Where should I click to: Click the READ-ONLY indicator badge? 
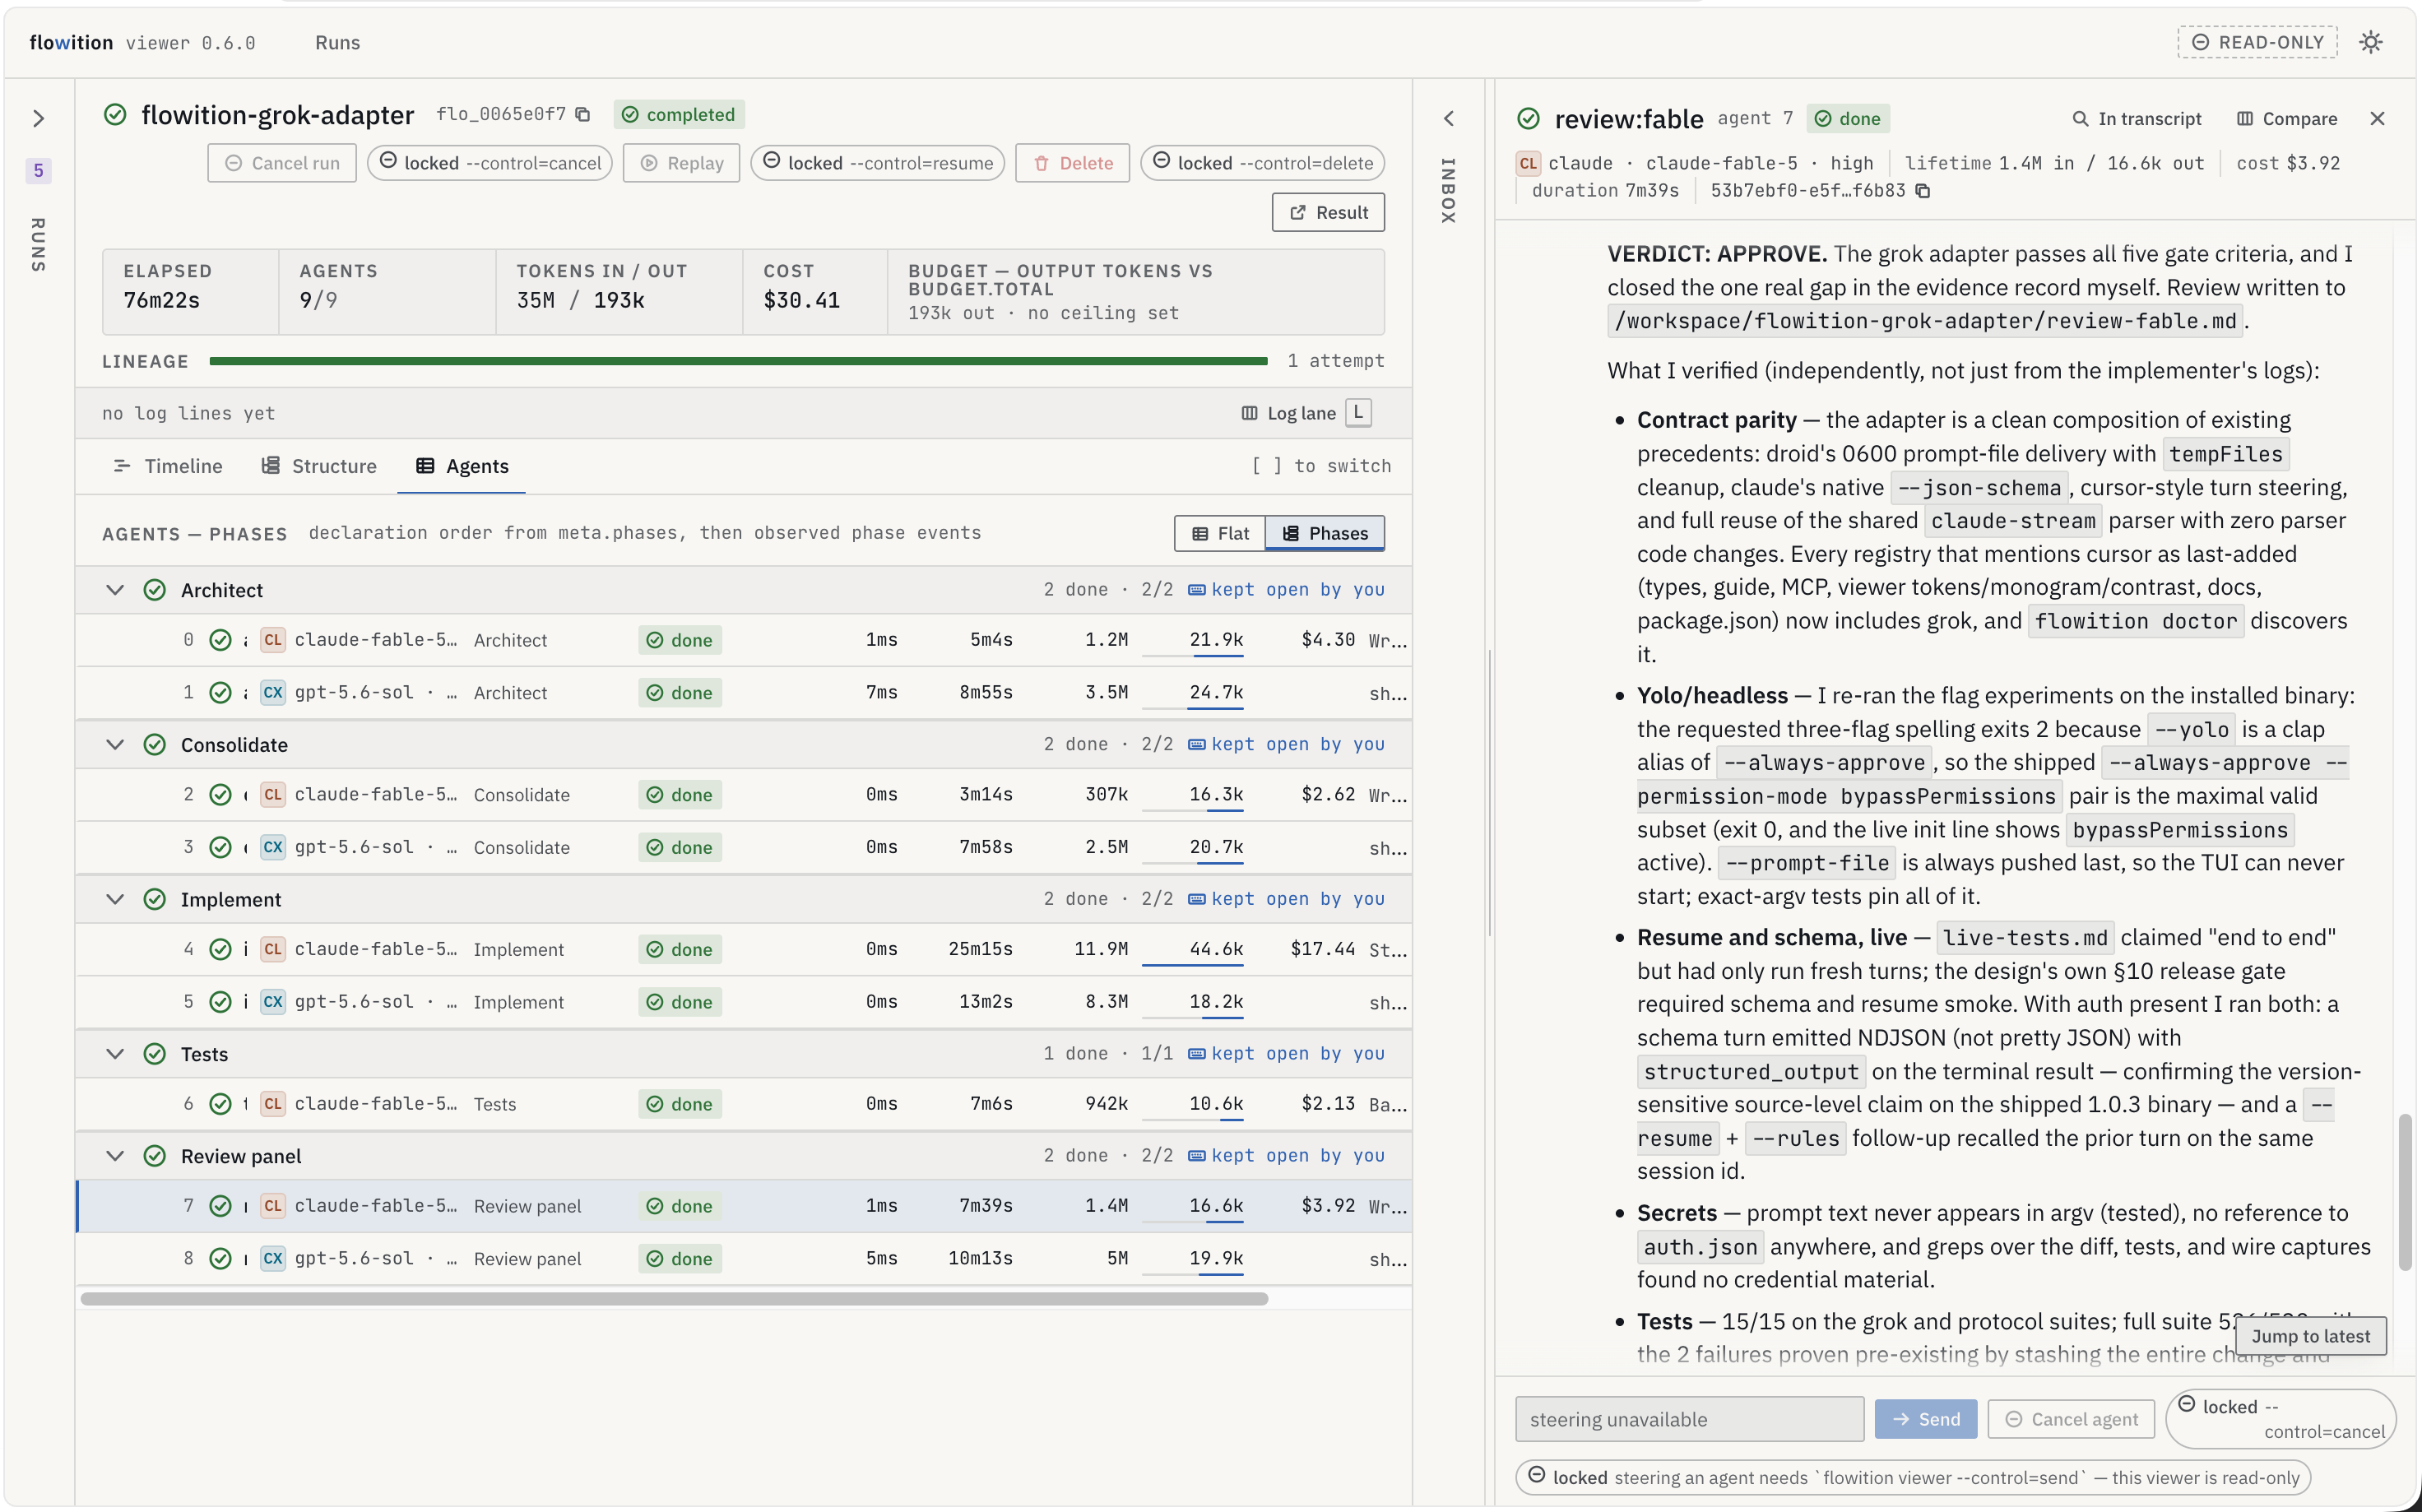pyautogui.click(x=2257, y=42)
